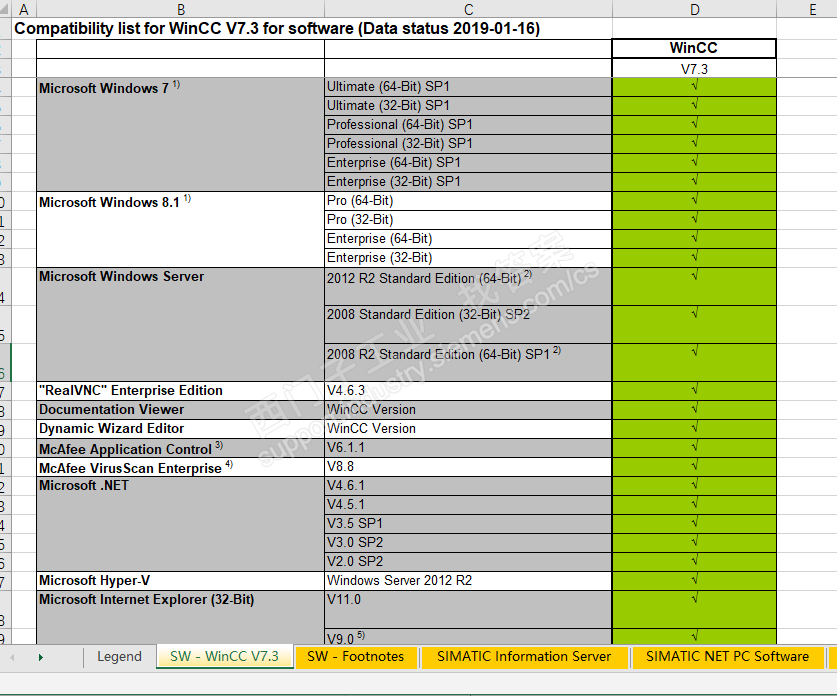The height and width of the screenshot is (696, 837).
Task: Open the SIMATIC Information Server sheet tab
Action: 524,657
